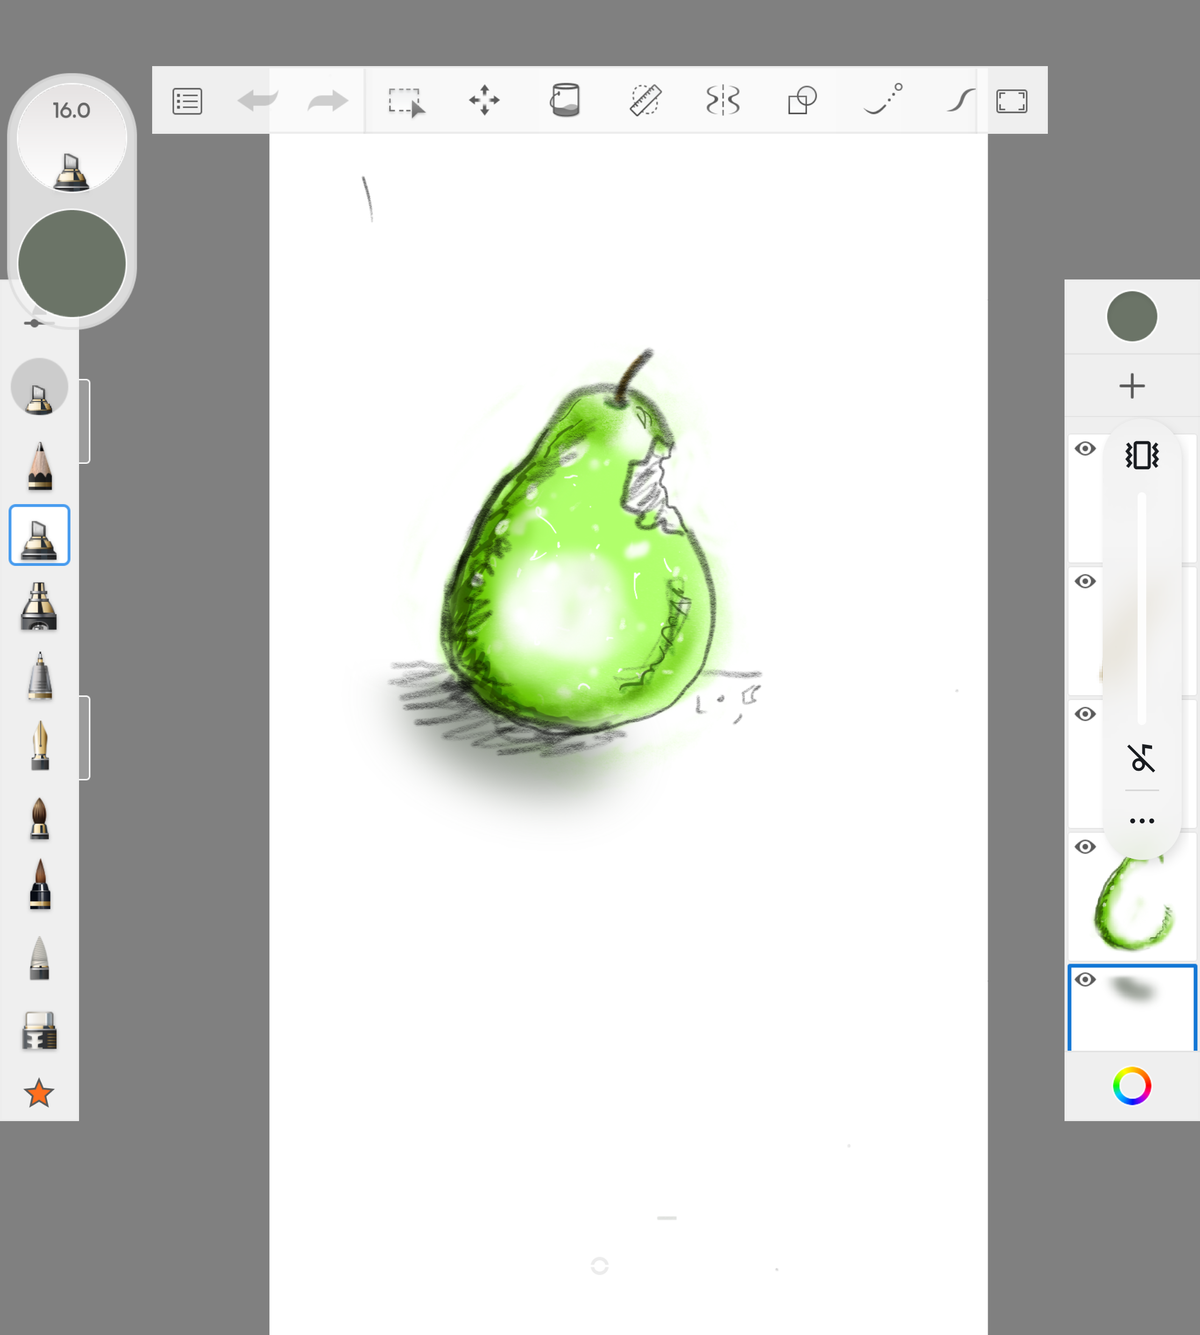Click the undo arrow
This screenshot has height=1335, width=1200.
(x=258, y=100)
